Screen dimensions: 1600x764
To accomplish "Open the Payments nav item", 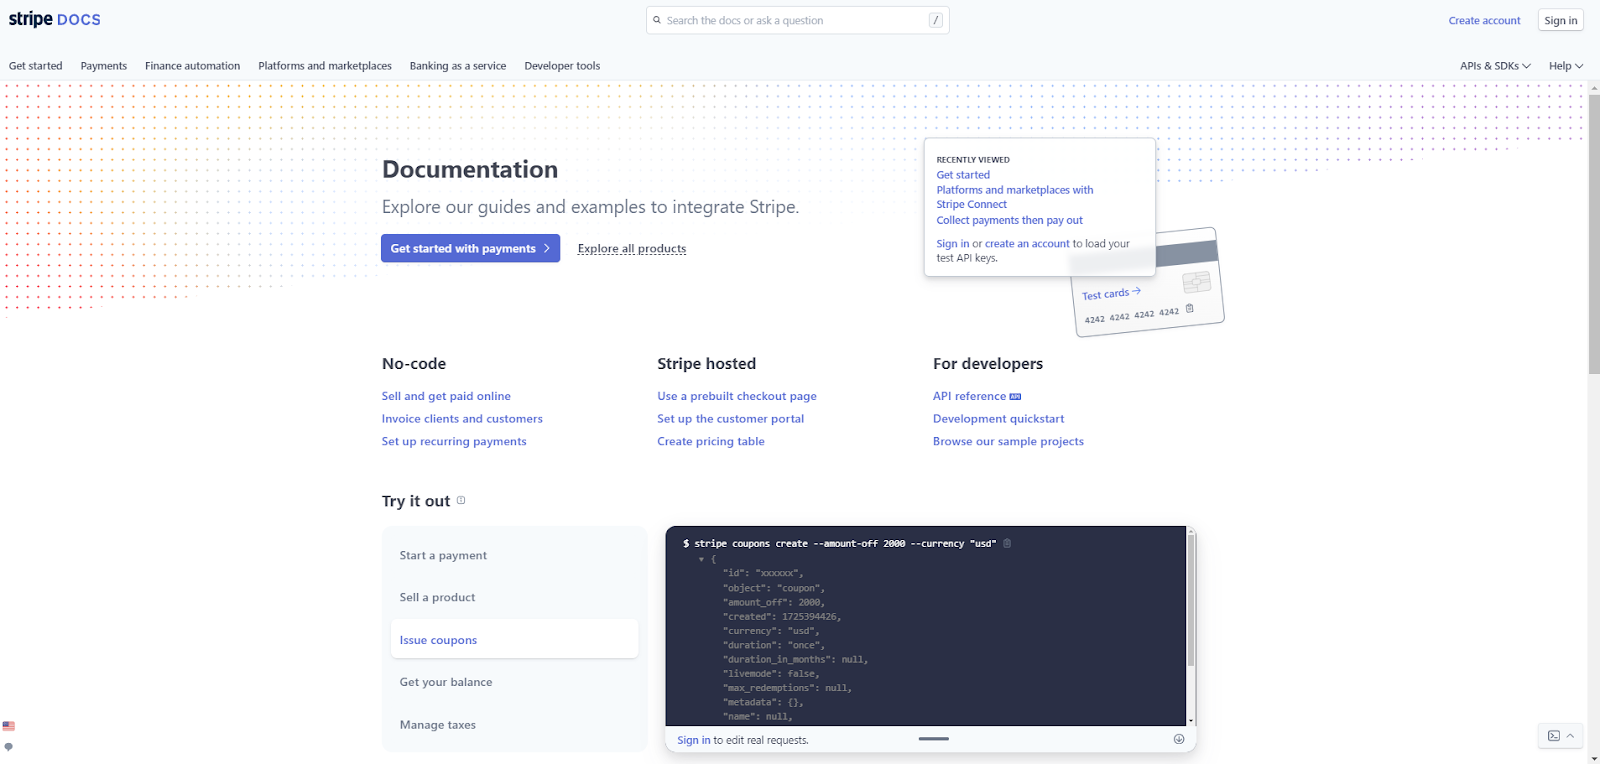I will click(104, 66).
